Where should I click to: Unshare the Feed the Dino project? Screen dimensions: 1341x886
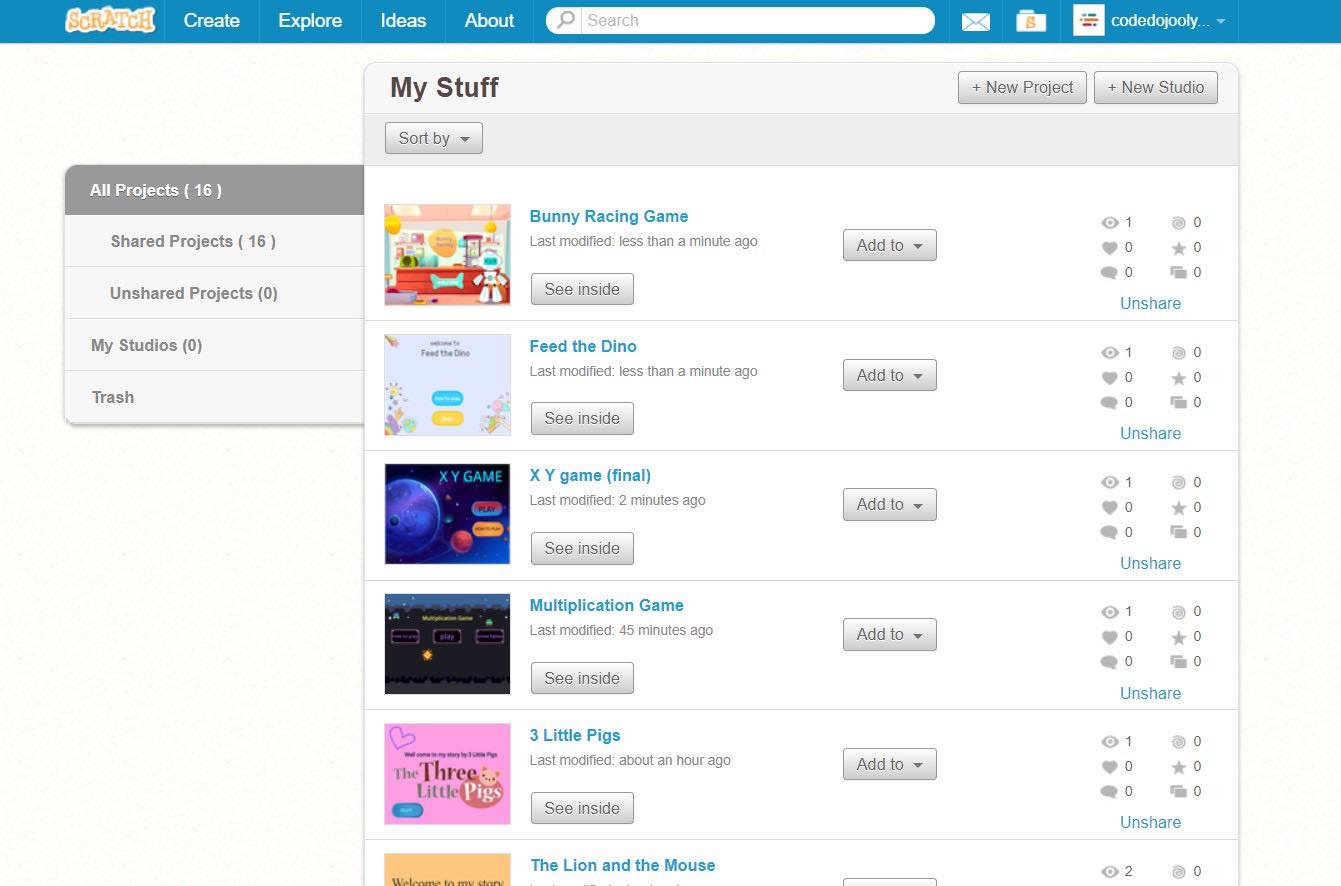coord(1150,433)
